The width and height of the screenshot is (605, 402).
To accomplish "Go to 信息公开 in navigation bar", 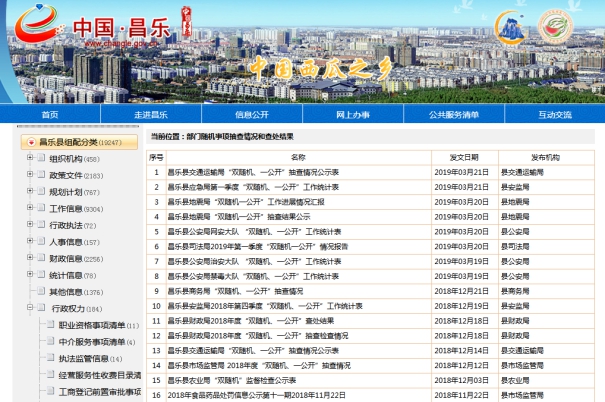I will point(251,115).
